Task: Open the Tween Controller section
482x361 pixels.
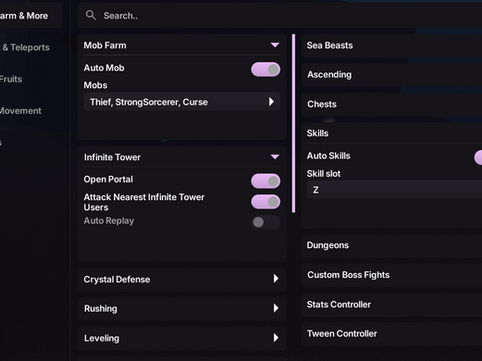Action: coord(392,334)
